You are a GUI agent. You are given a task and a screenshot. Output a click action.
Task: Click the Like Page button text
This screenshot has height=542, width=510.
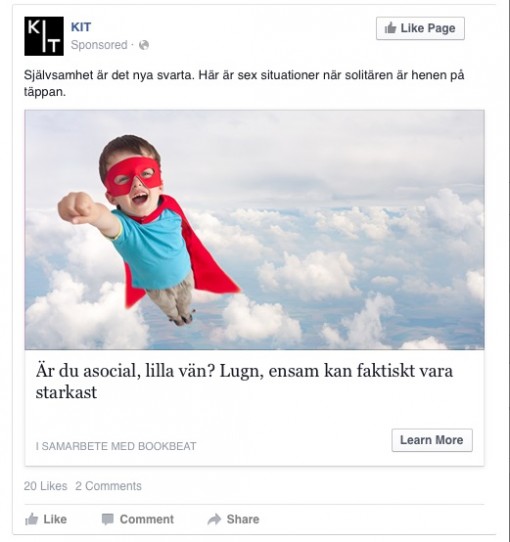428,28
